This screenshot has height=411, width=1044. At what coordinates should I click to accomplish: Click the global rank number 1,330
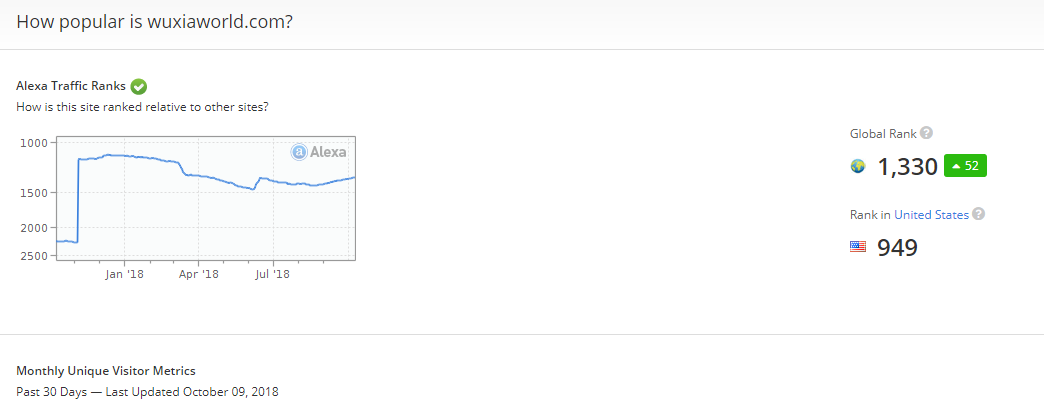click(x=907, y=167)
